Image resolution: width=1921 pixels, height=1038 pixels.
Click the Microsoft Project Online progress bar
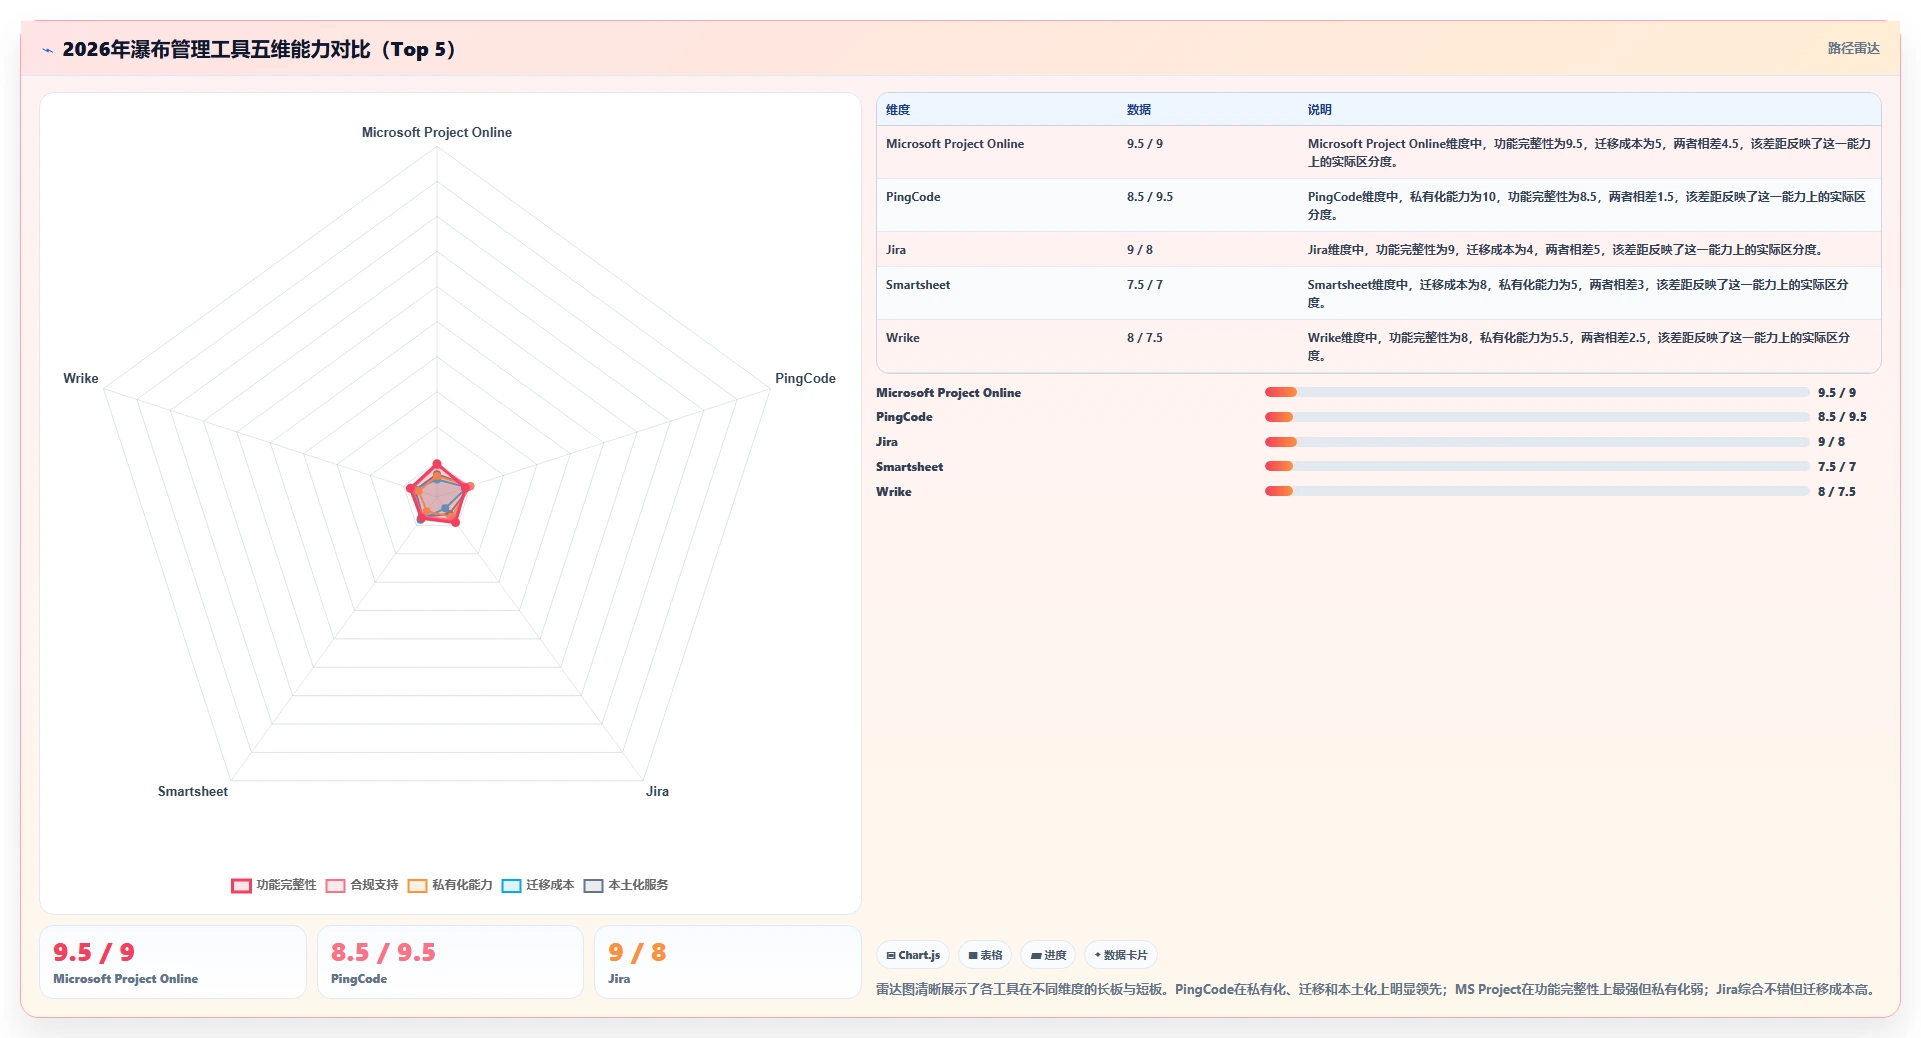point(1537,393)
